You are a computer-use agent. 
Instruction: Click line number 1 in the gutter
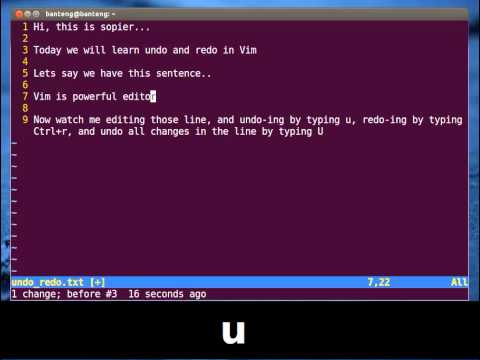[25, 27]
